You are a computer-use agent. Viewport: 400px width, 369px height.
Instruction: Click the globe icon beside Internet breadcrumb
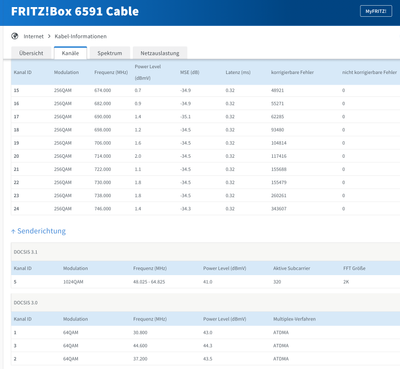point(15,36)
